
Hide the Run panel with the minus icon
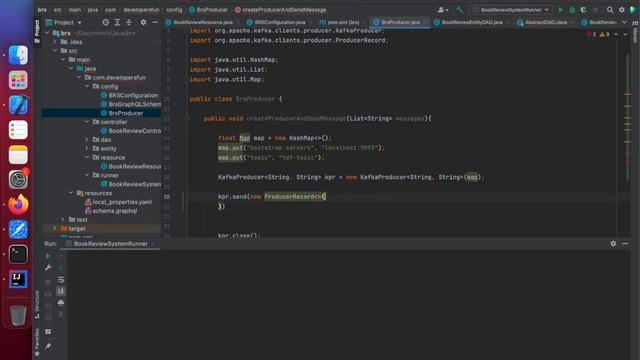[625, 243]
